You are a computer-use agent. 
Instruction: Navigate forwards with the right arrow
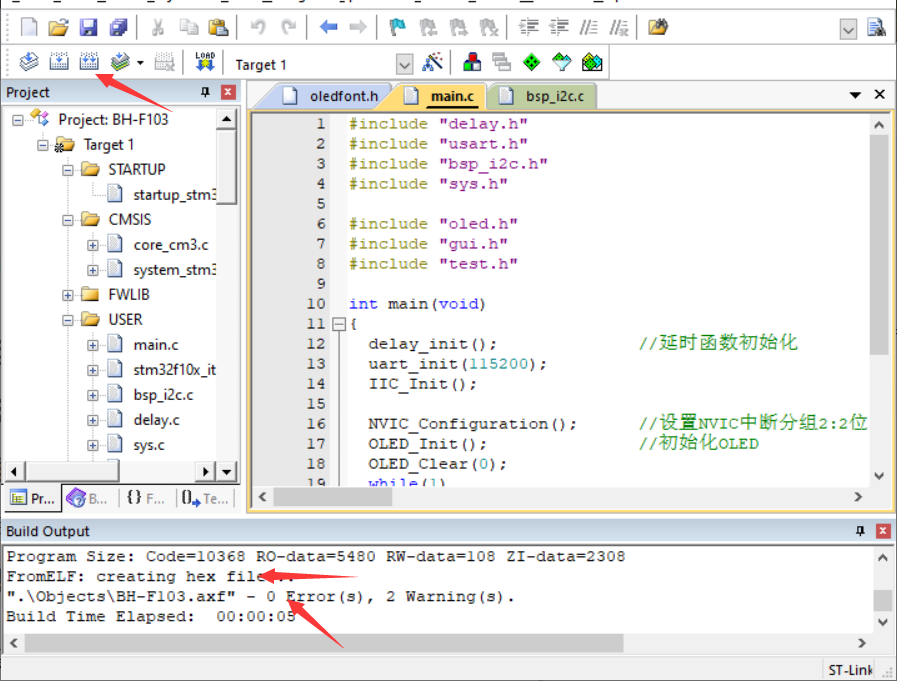[358, 27]
